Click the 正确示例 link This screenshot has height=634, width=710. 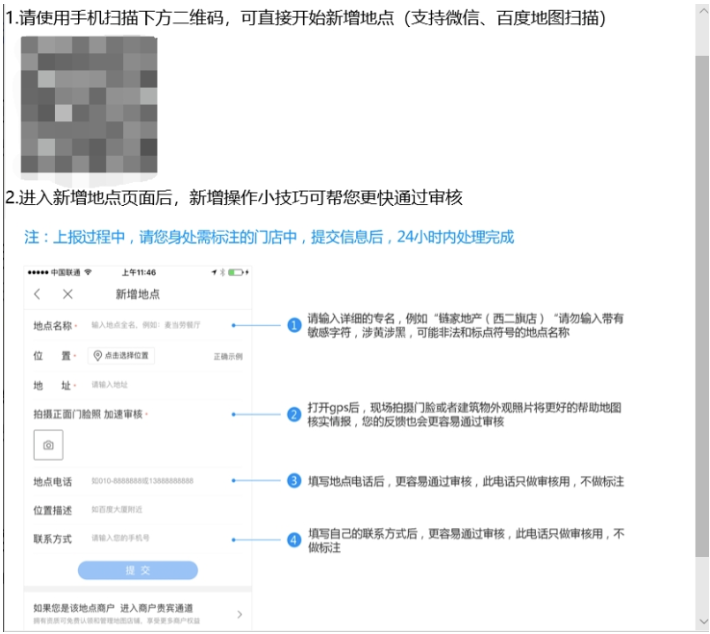coord(228,356)
